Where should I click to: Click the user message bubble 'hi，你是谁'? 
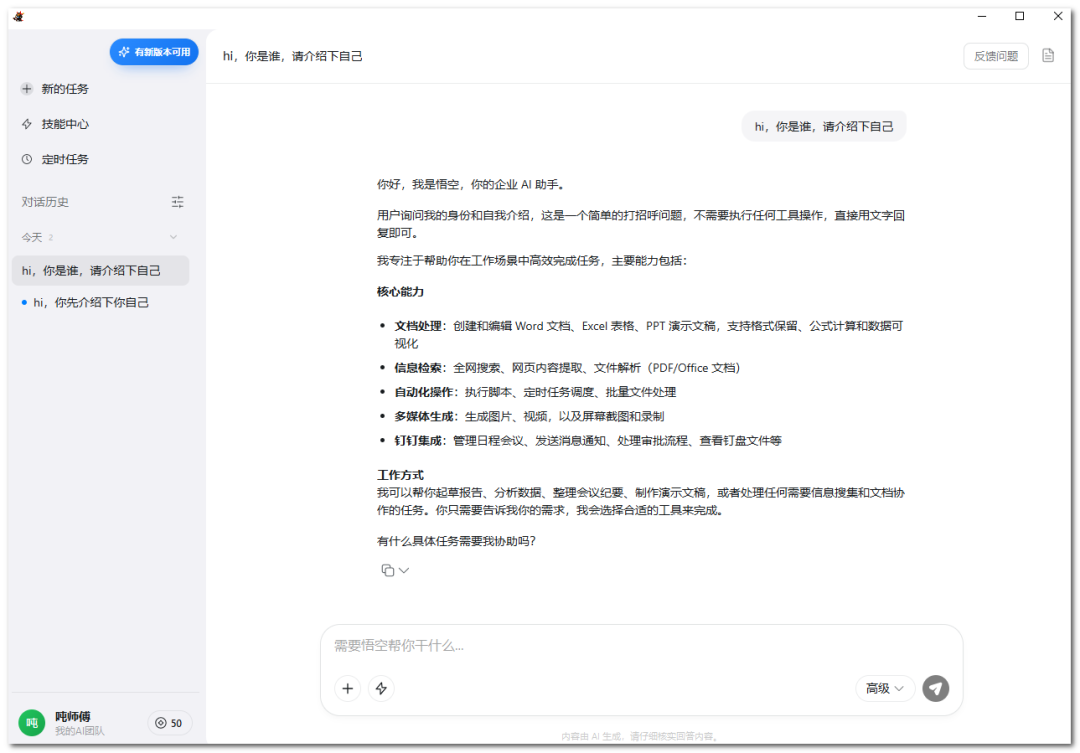(824, 127)
